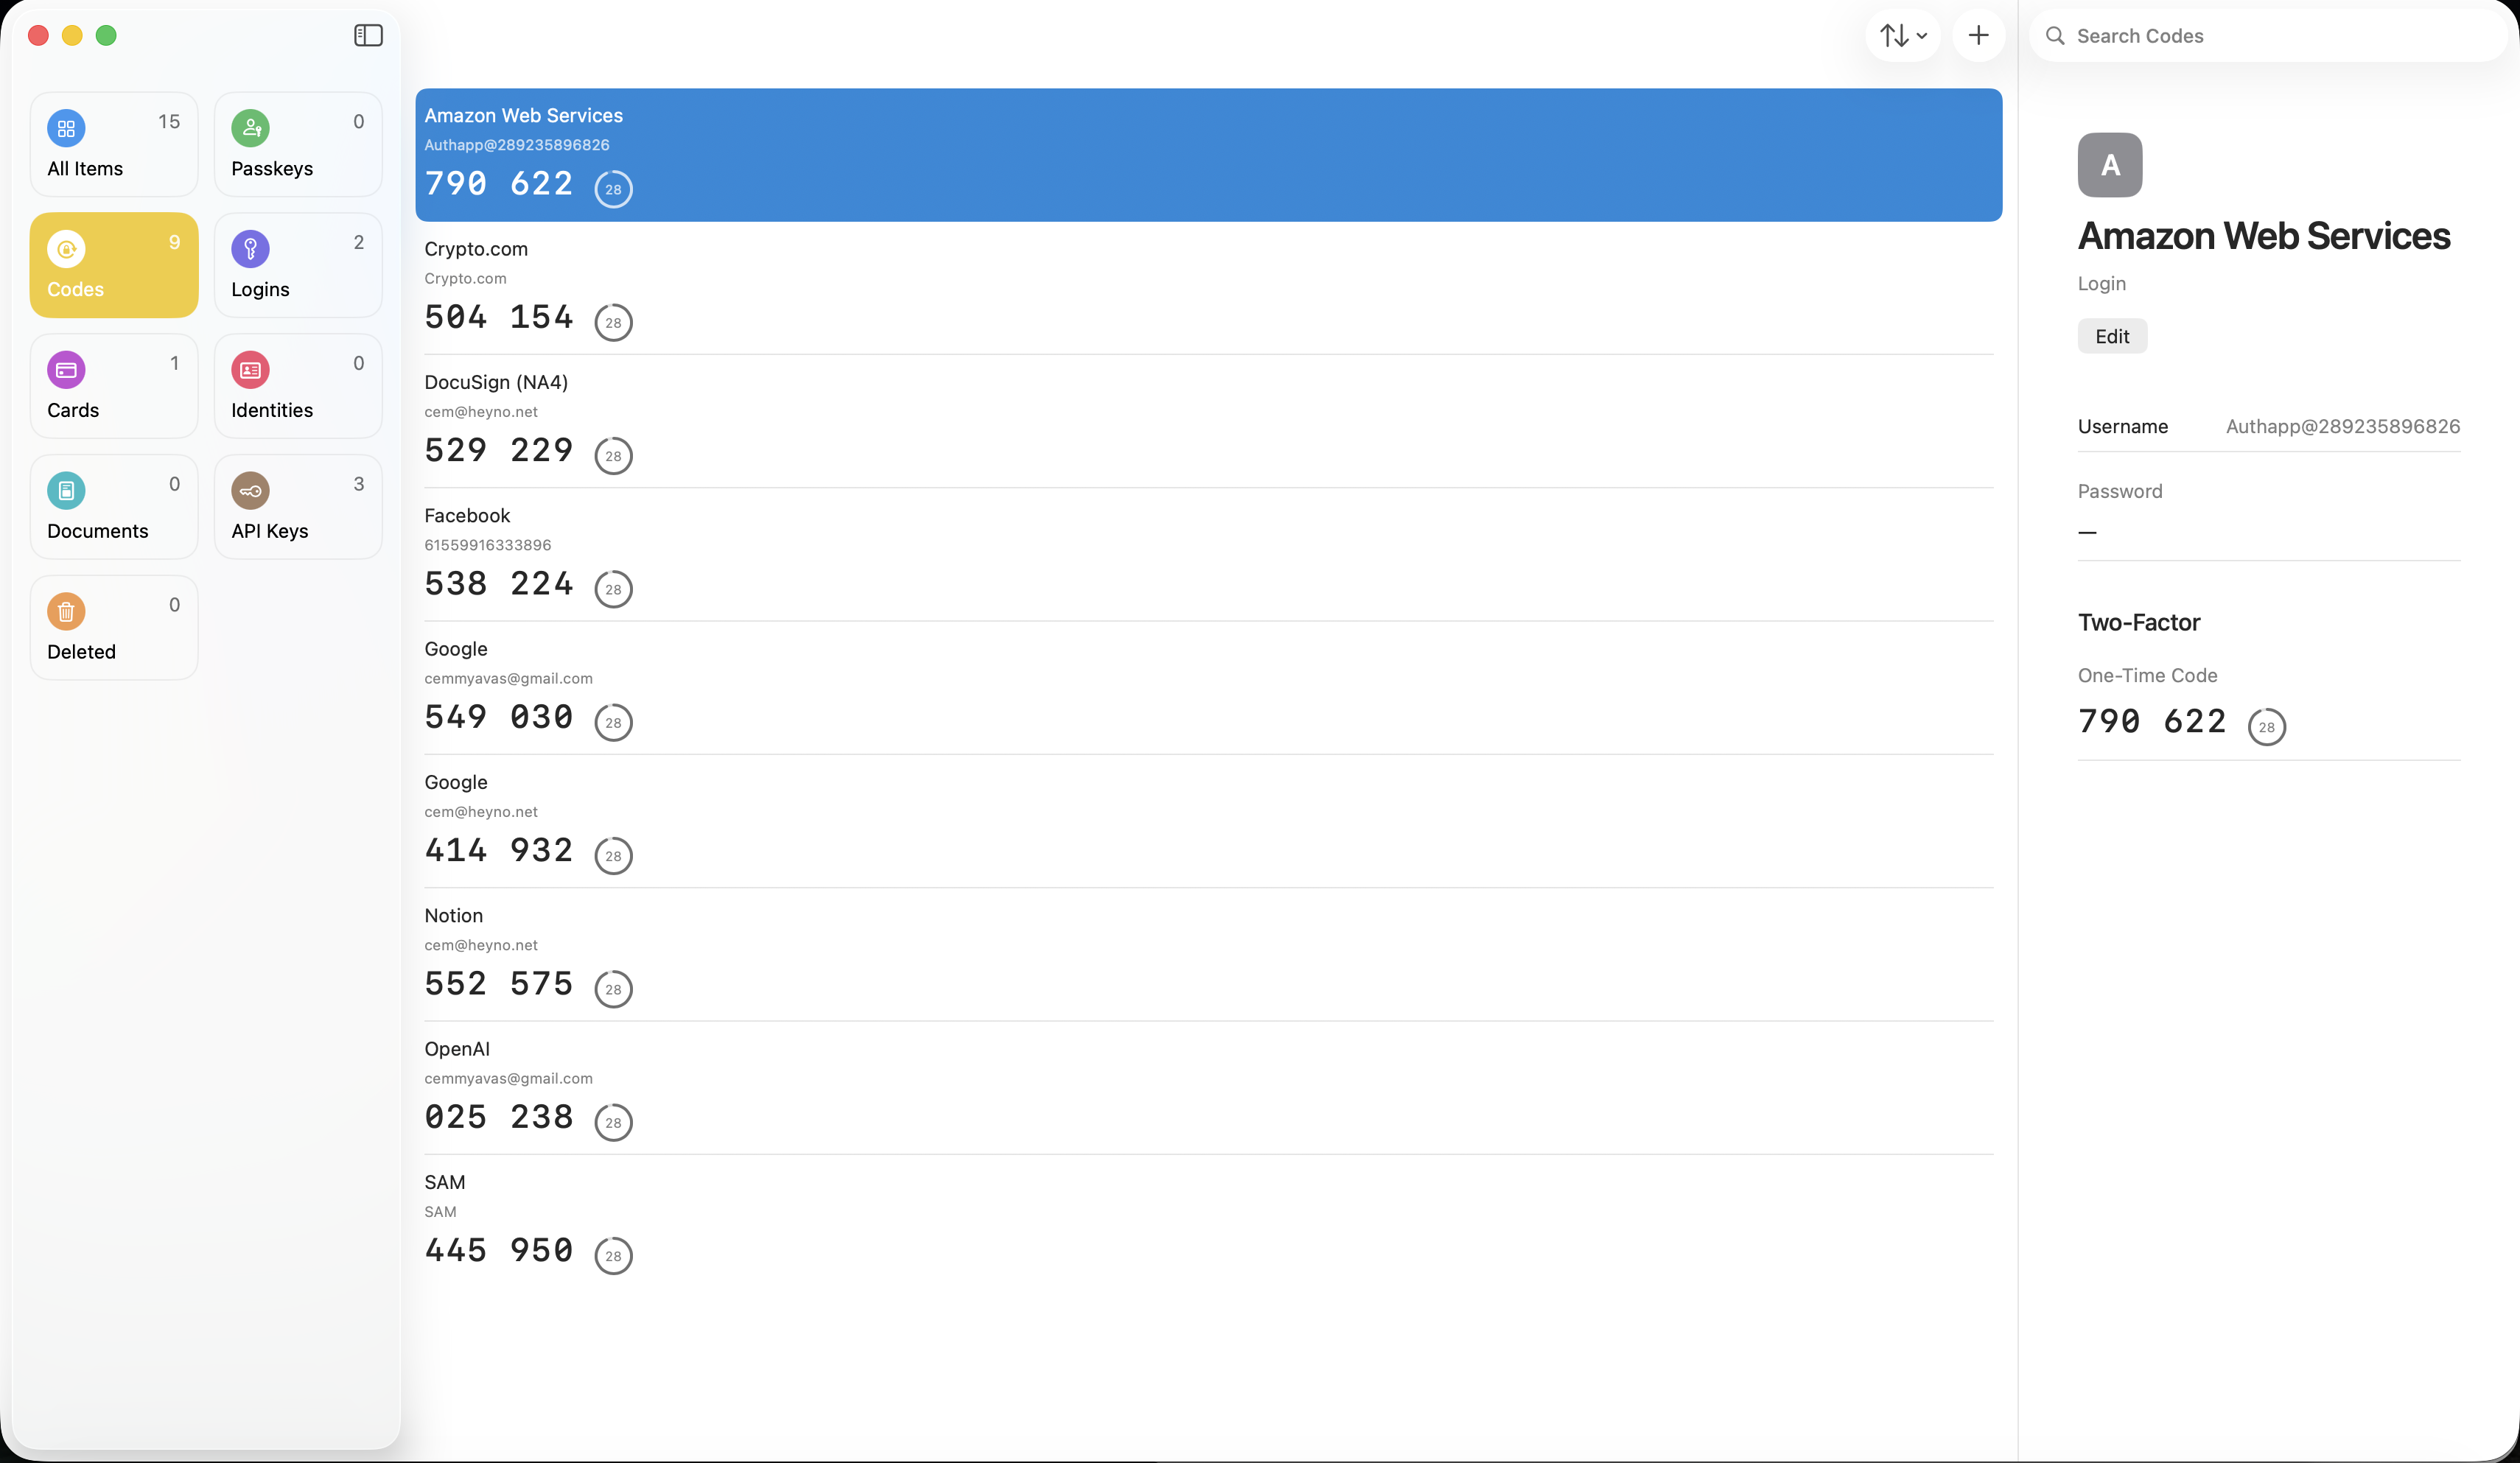This screenshot has width=2520, height=1463.
Task: Copy the code 549 030
Action: tap(499, 717)
